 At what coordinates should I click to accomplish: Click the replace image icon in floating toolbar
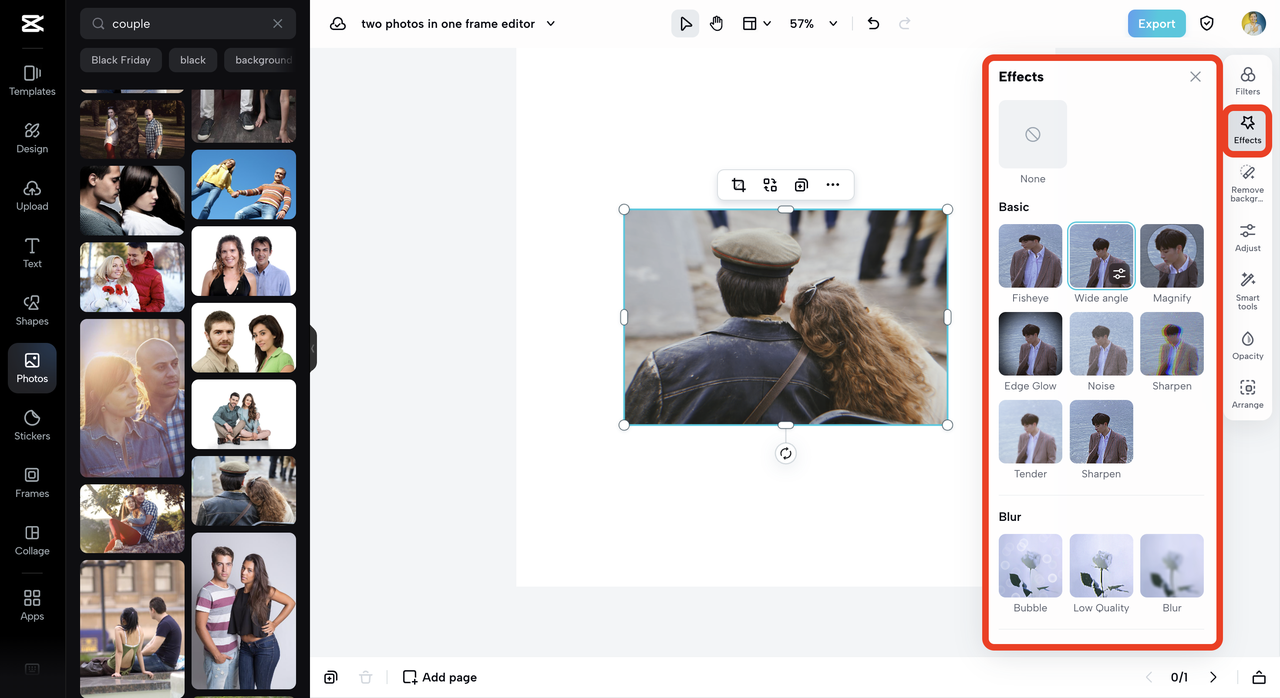click(x=770, y=185)
